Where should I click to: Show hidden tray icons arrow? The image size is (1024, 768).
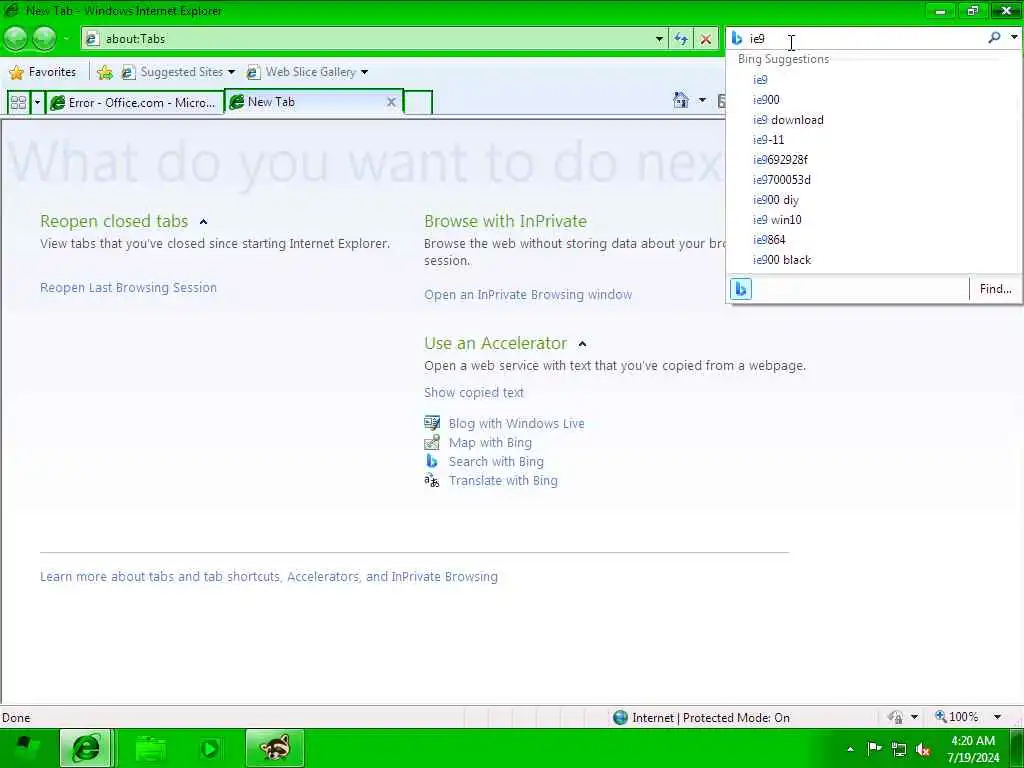point(850,749)
